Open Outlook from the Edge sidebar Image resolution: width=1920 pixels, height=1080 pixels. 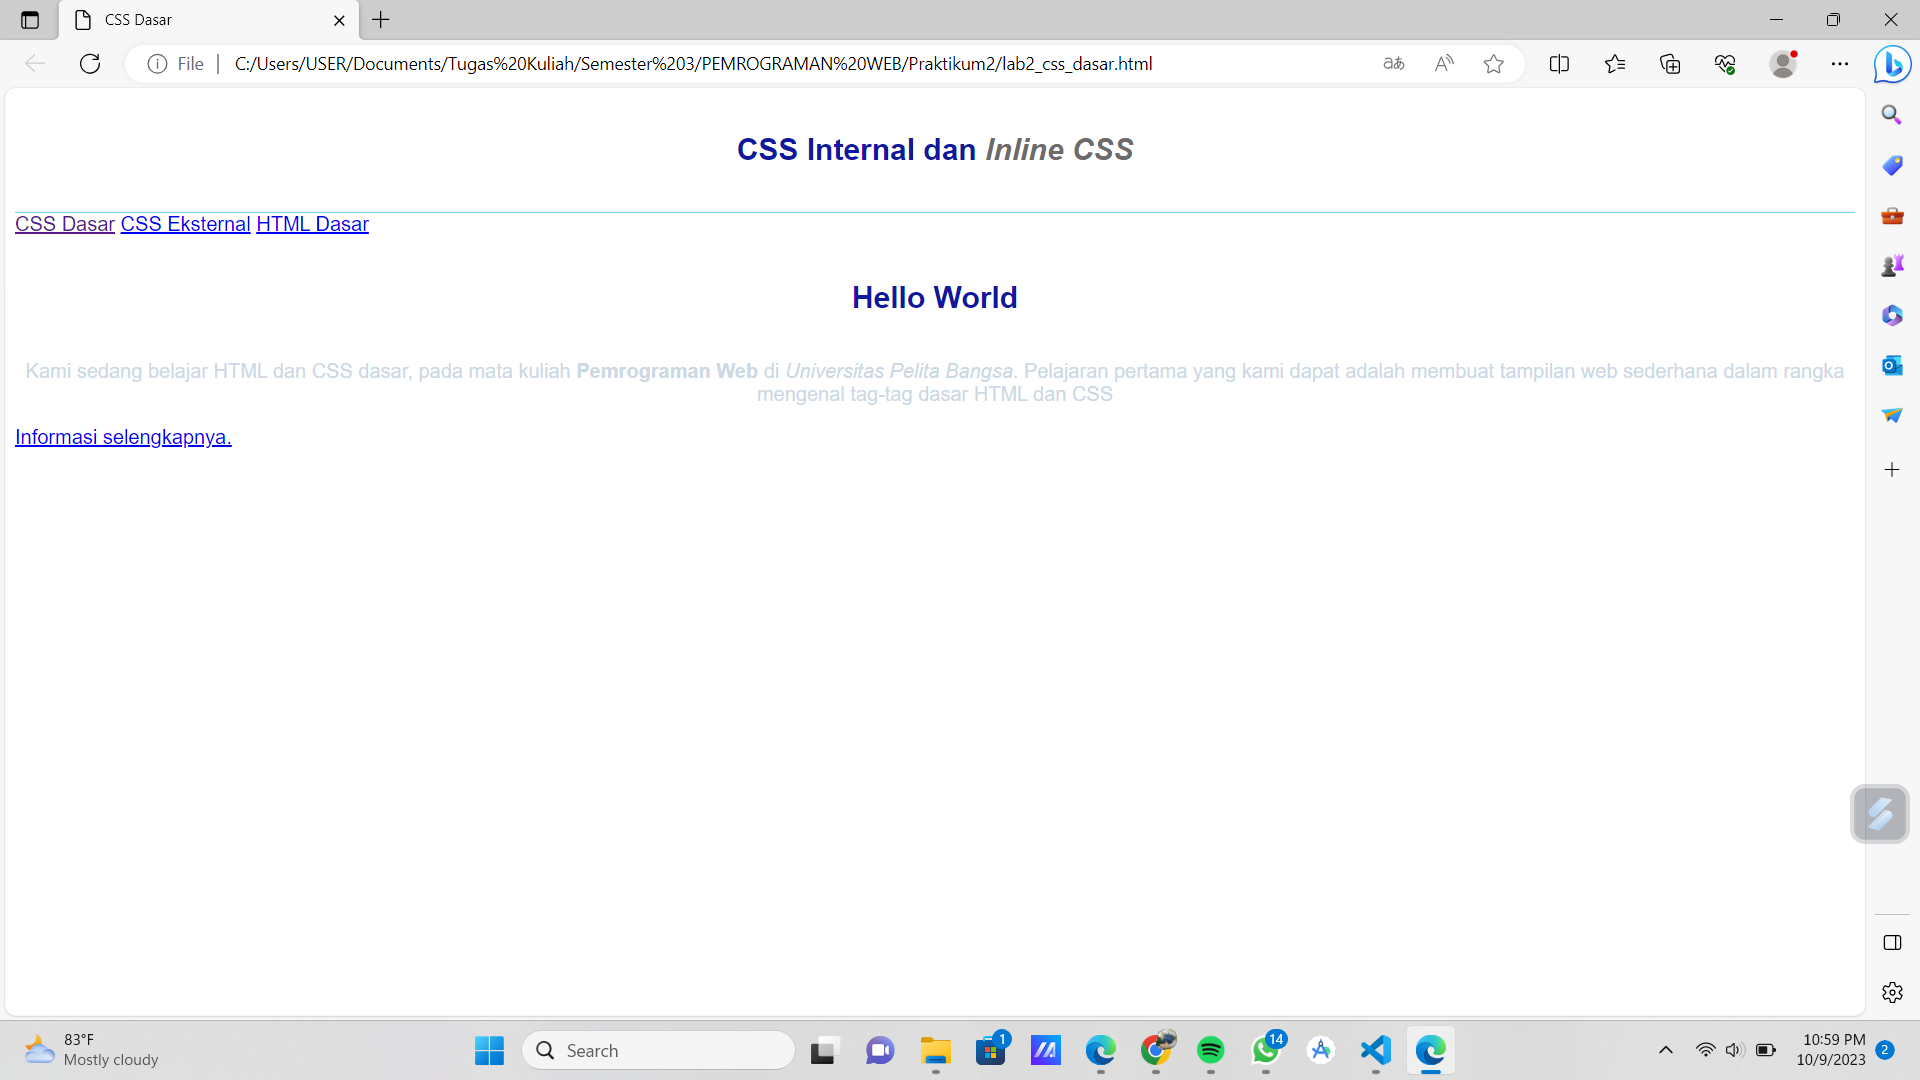(x=1892, y=365)
